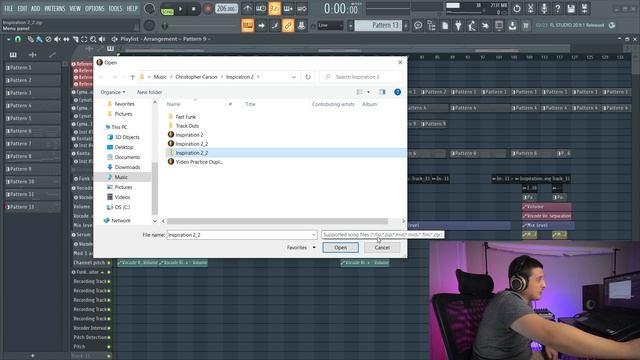Save the project with the floppy disk icon
640x360 pixels.
click(x=571, y=8)
